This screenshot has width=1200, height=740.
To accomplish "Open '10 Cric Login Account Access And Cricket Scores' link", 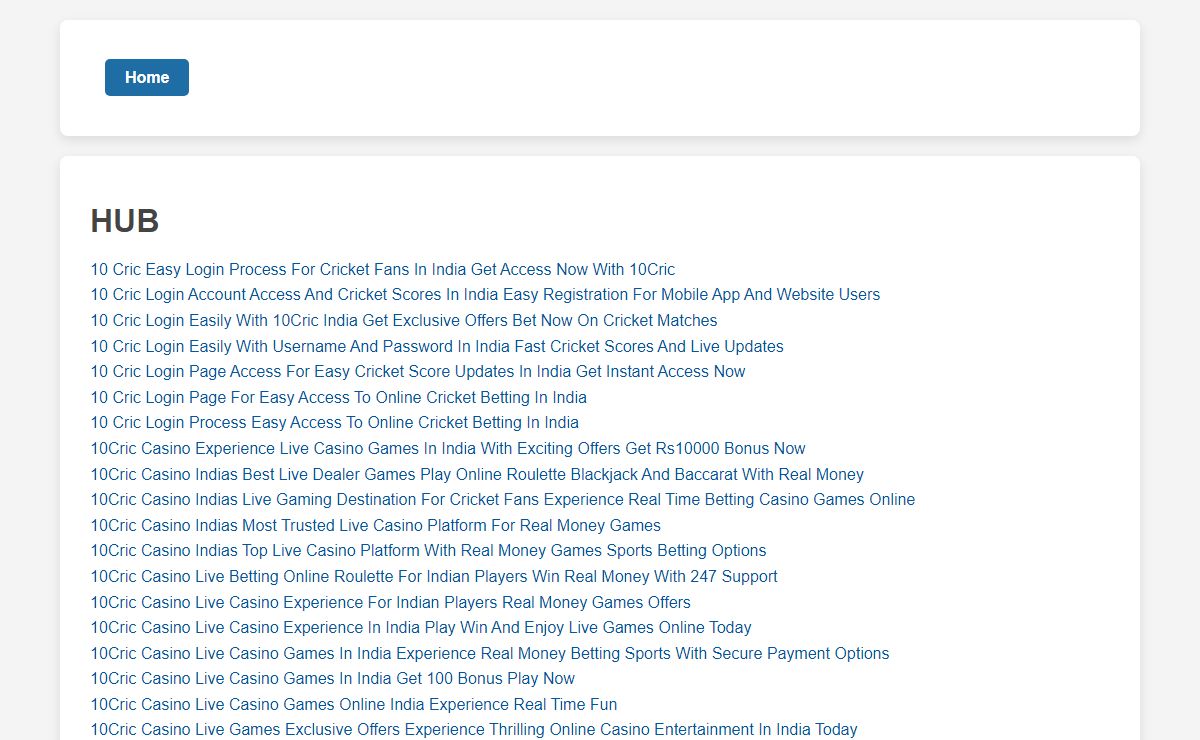I will coord(485,294).
